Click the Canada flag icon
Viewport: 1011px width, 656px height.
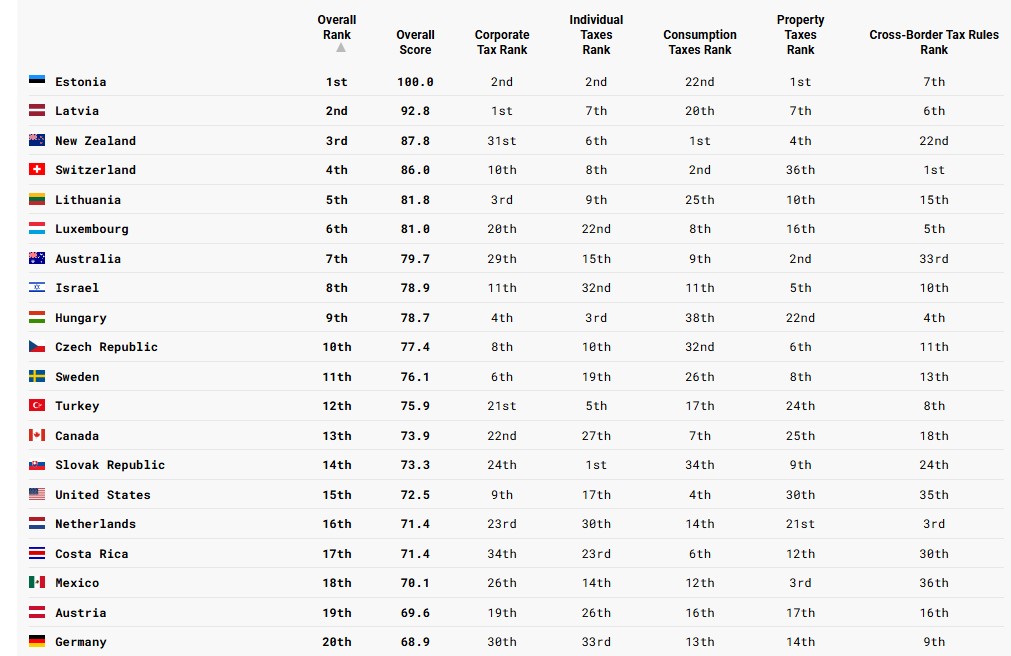37,435
